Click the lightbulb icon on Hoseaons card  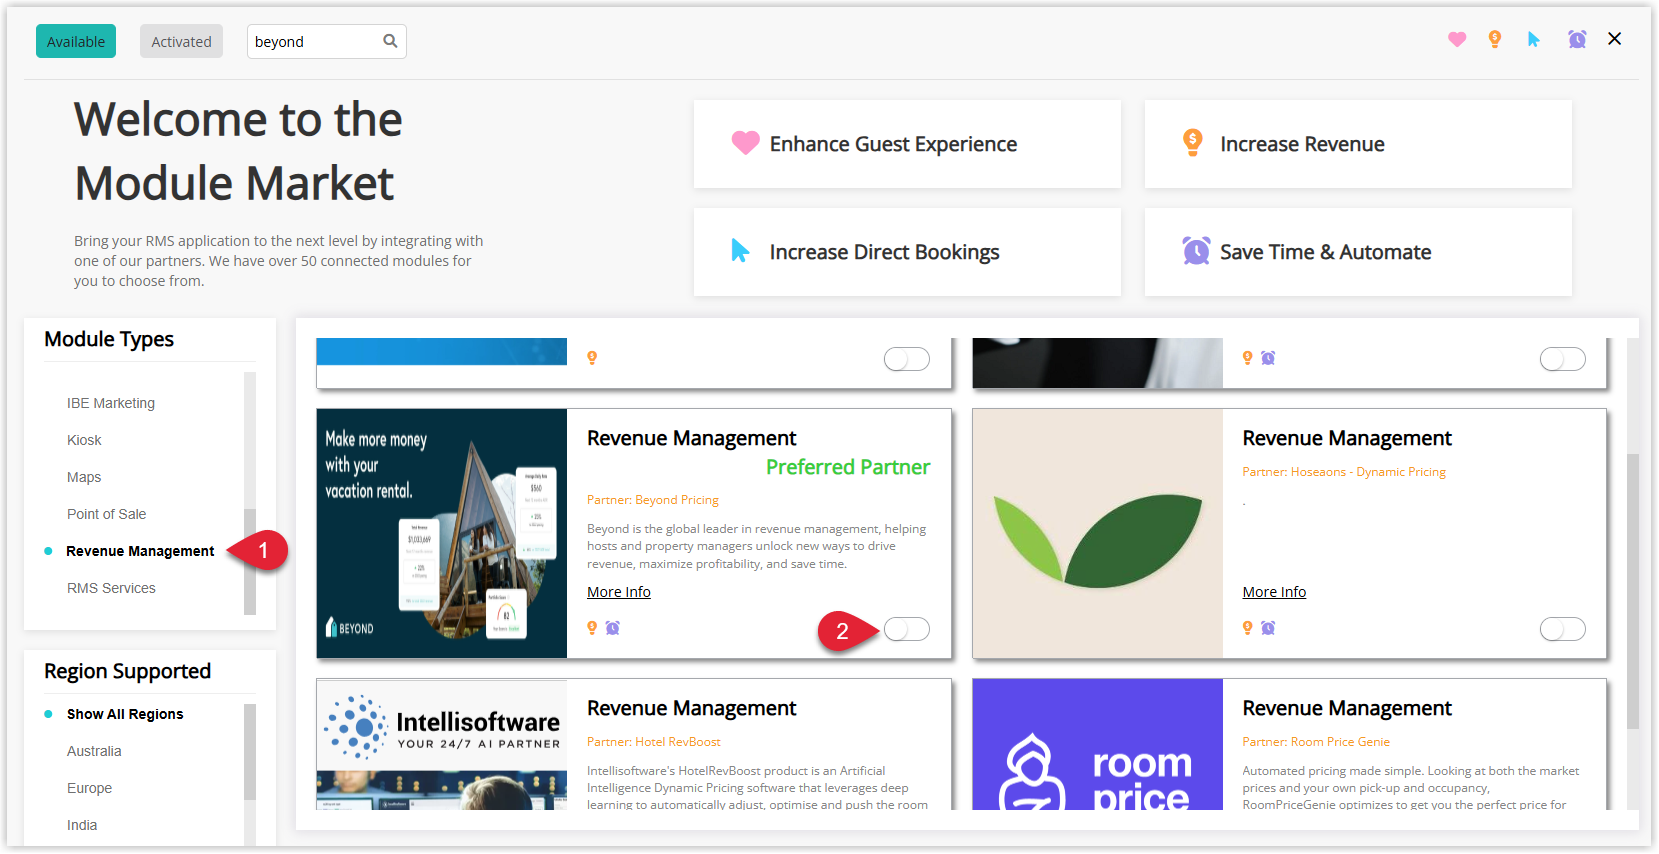click(x=1247, y=628)
